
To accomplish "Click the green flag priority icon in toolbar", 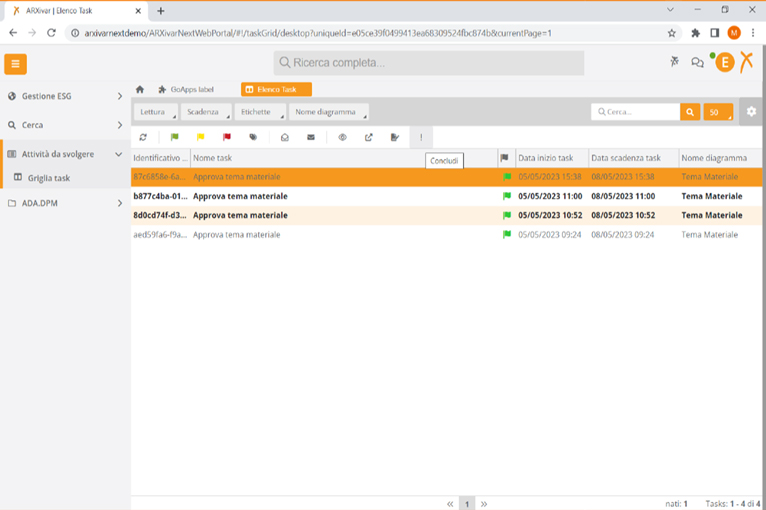I will coord(174,137).
